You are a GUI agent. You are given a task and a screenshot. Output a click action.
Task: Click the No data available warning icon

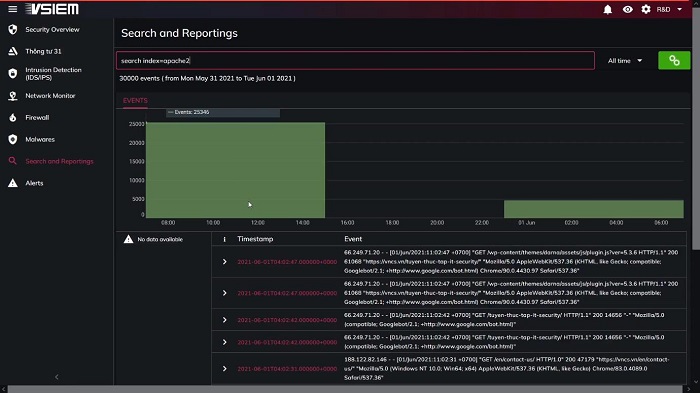(x=129, y=239)
